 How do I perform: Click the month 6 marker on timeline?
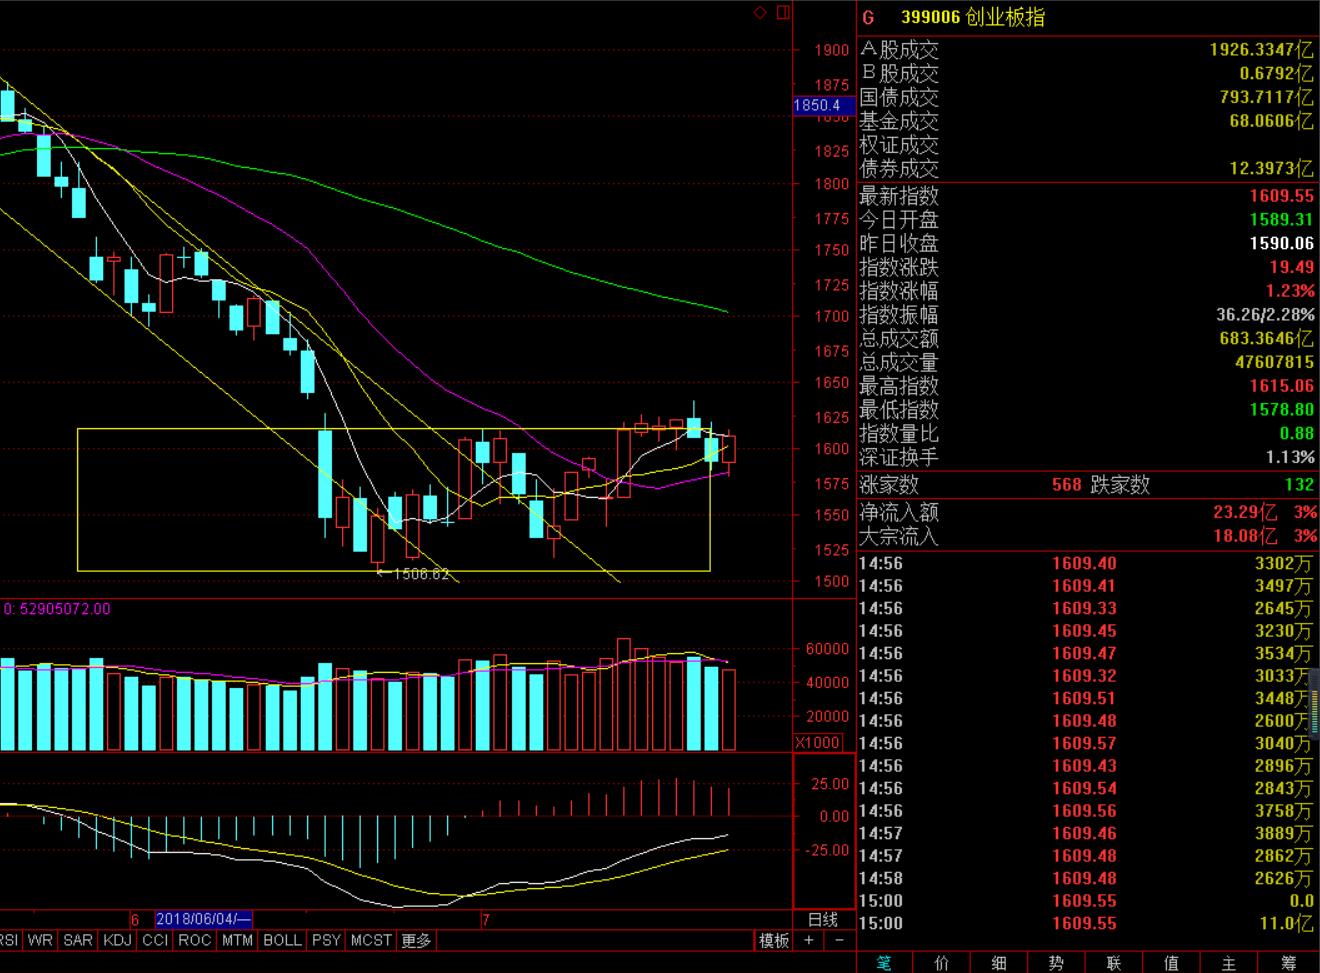[x=133, y=919]
